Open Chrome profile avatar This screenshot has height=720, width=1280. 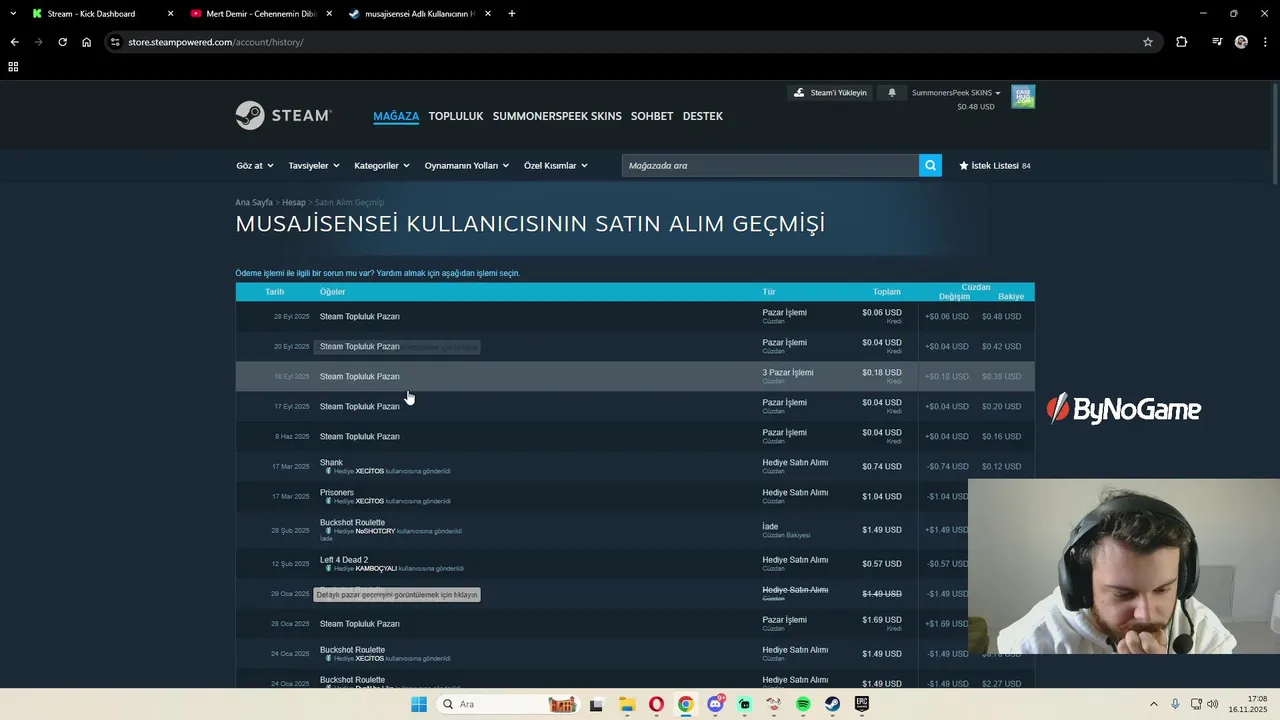[1241, 42]
